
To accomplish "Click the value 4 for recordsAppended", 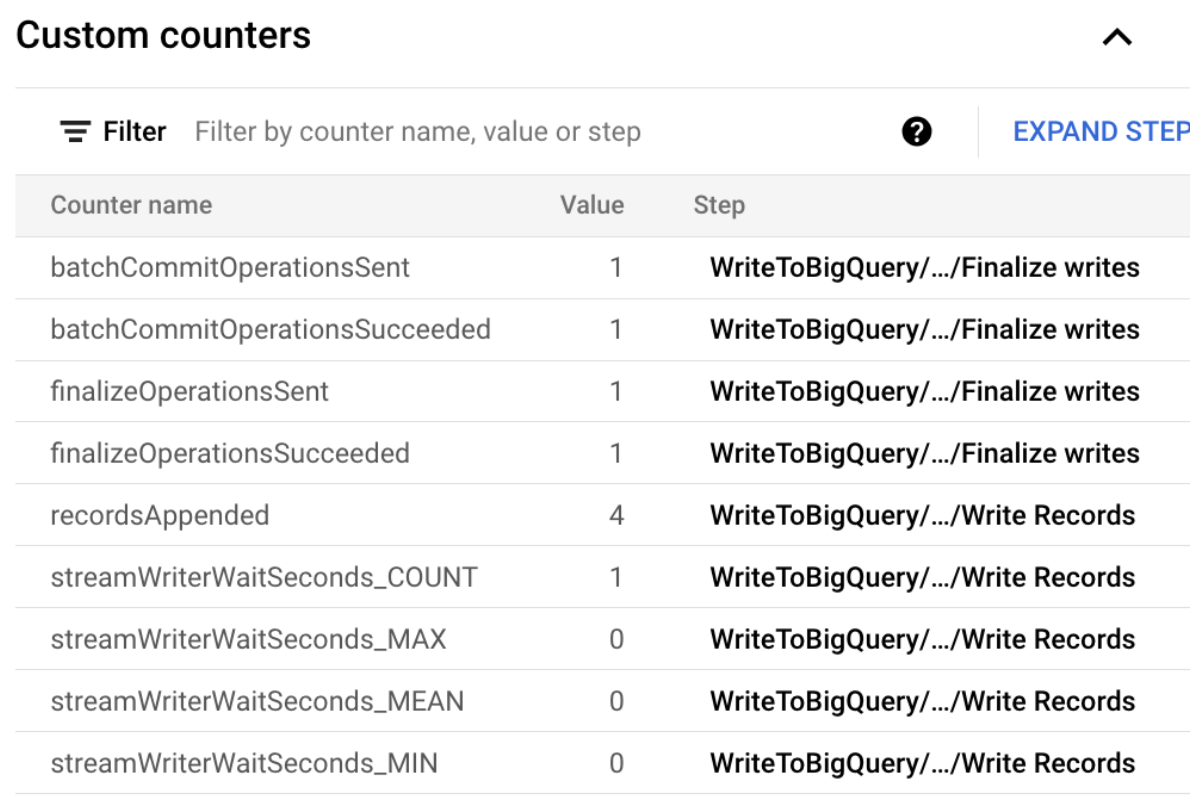I will click(616, 515).
